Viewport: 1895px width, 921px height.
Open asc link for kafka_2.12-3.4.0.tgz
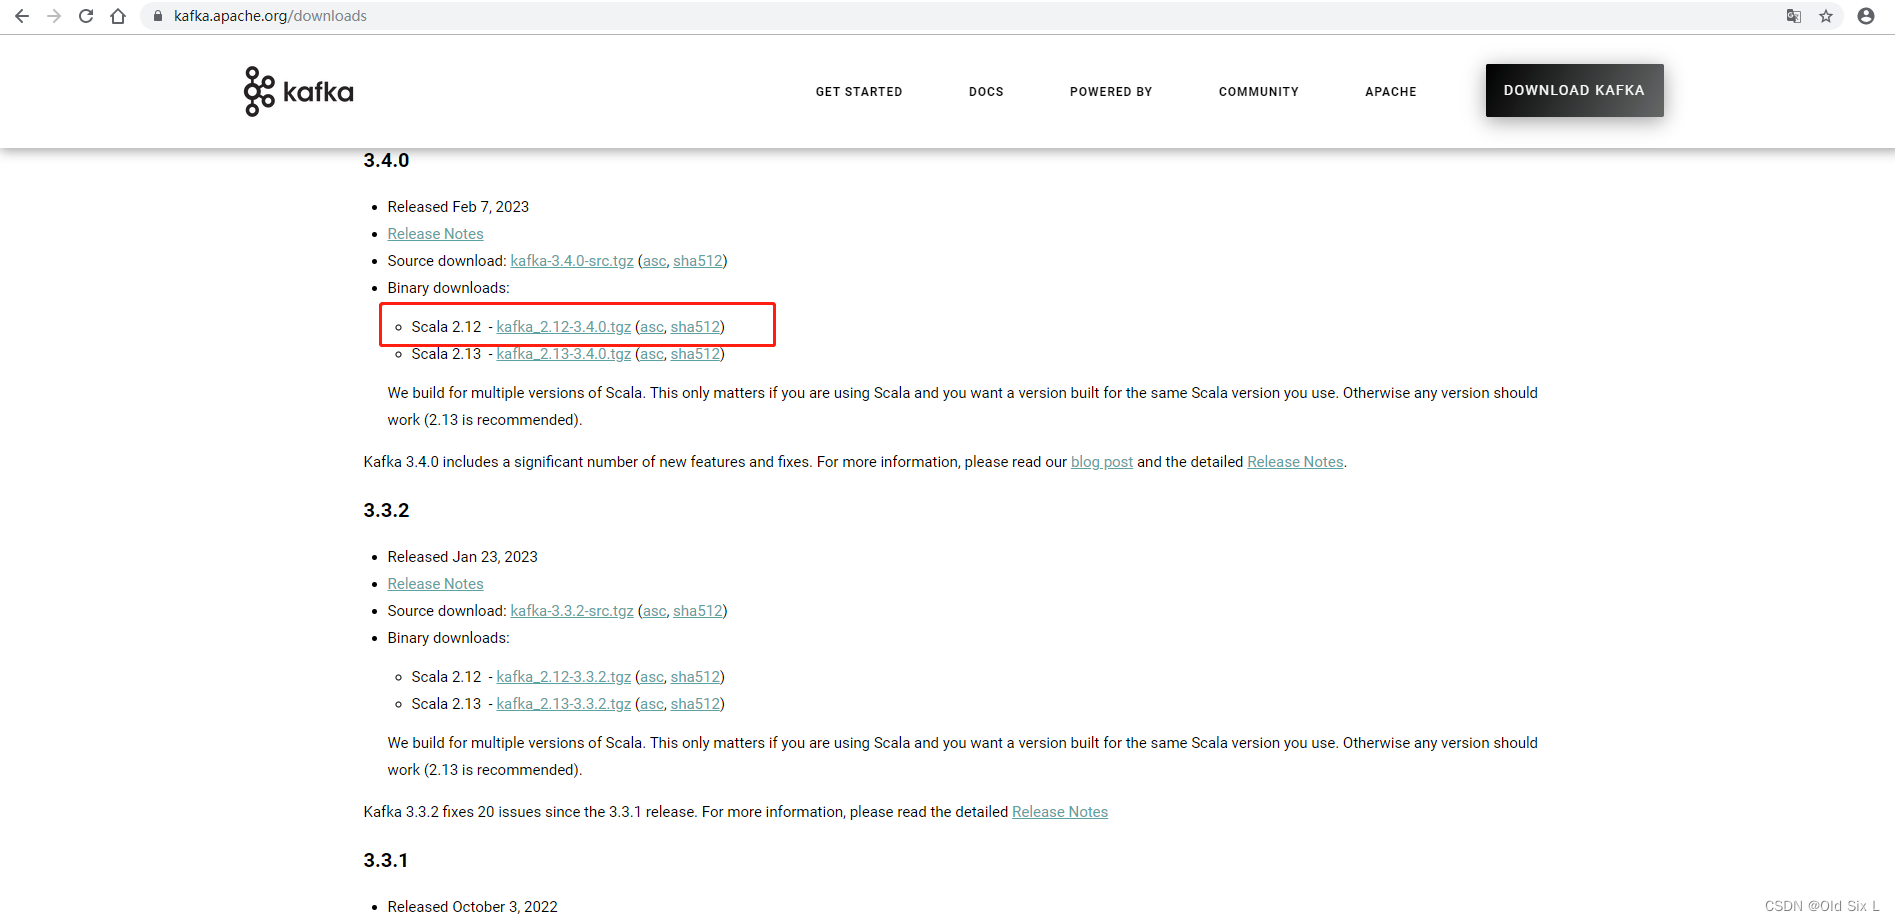coord(652,327)
